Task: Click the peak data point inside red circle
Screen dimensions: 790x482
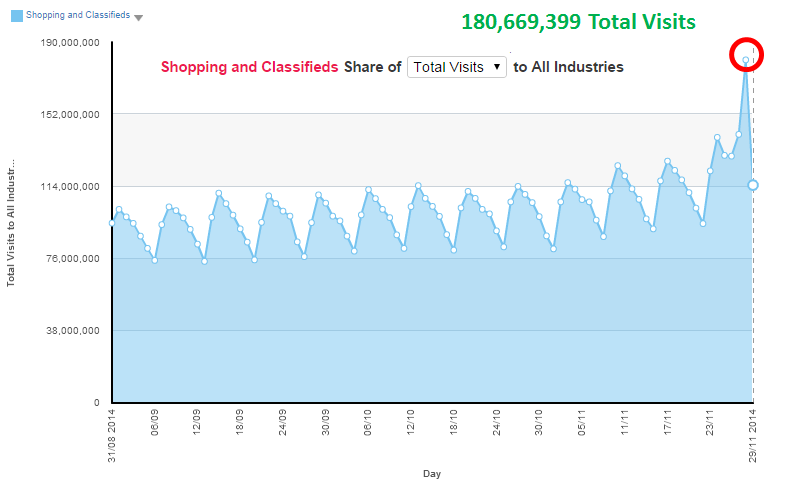Action: click(x=746, y=60)
